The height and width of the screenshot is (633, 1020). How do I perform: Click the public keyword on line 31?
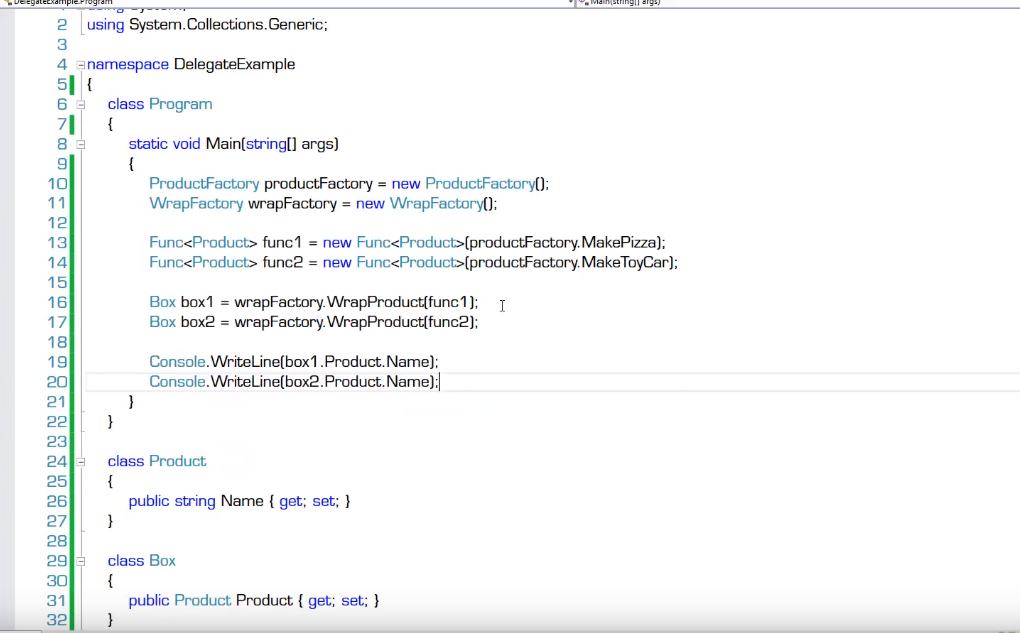click(x=149, y=600)
